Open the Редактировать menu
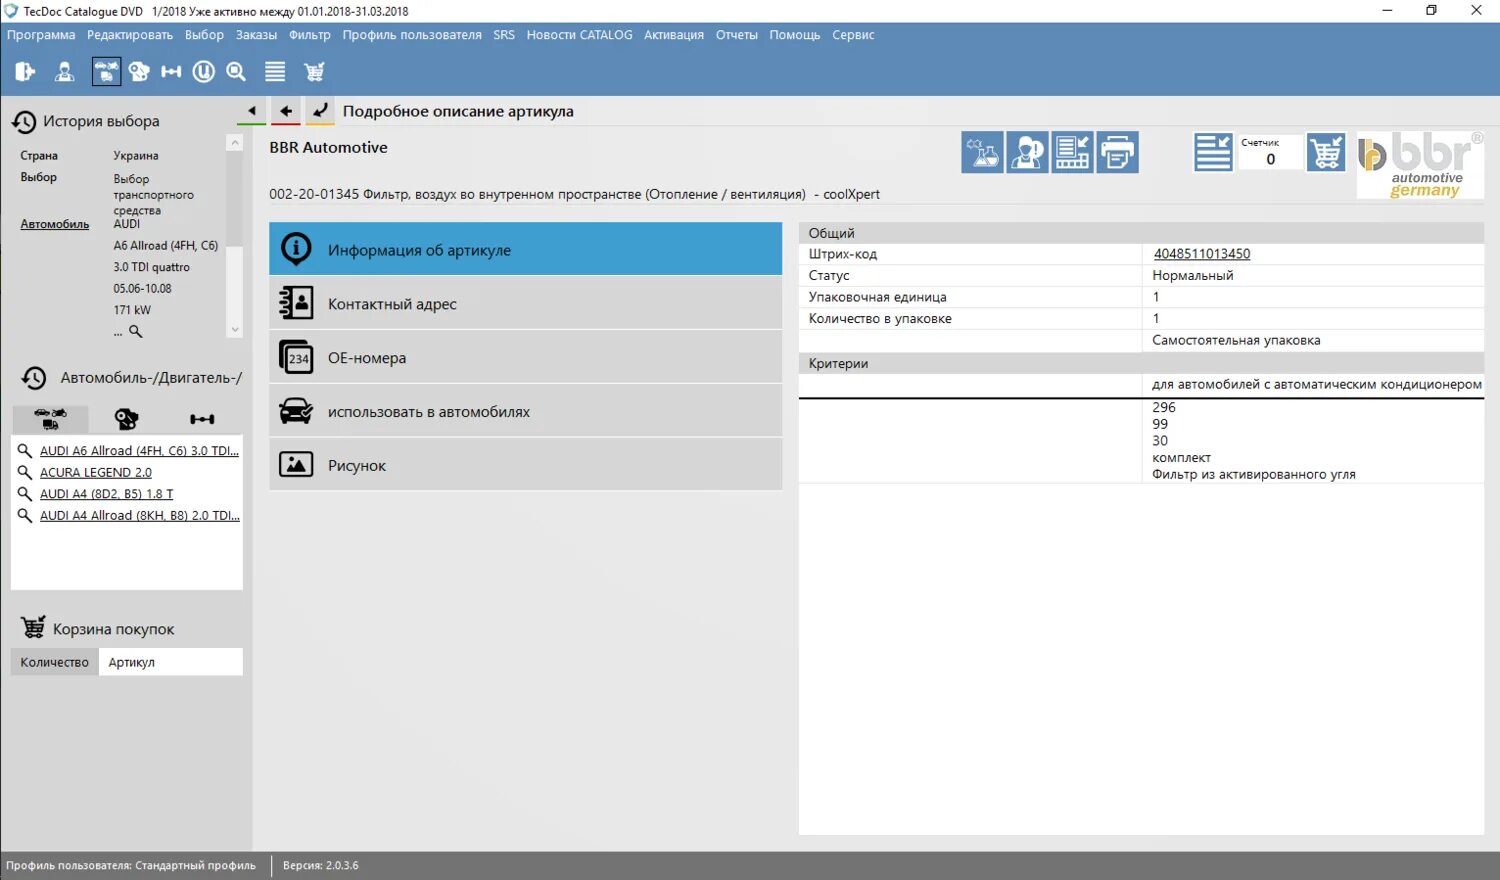The width and height of the screenshot is (1500, 880). pyautogui.click(x=130, y=35)
